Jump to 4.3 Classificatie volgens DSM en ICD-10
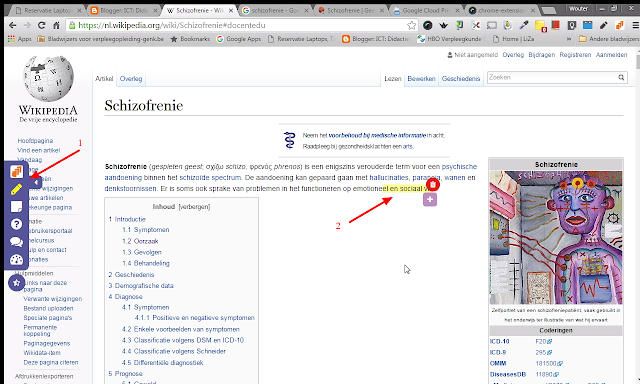 tap(183, 340)
